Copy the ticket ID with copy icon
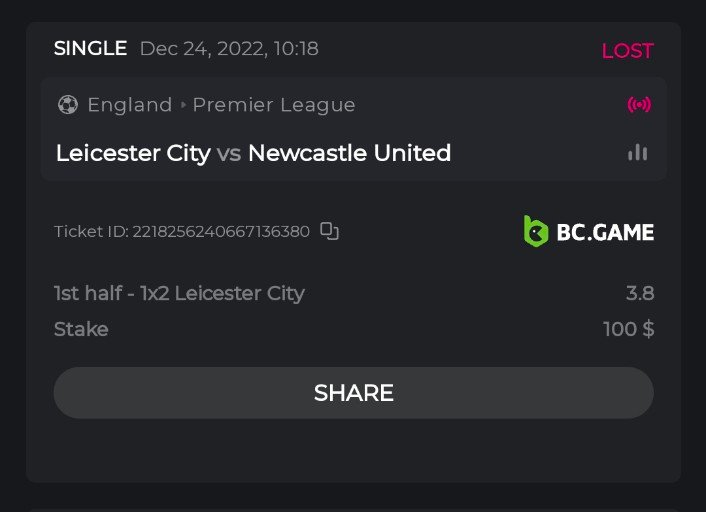Viewport: 706px width, 512px height. (330, 231)
